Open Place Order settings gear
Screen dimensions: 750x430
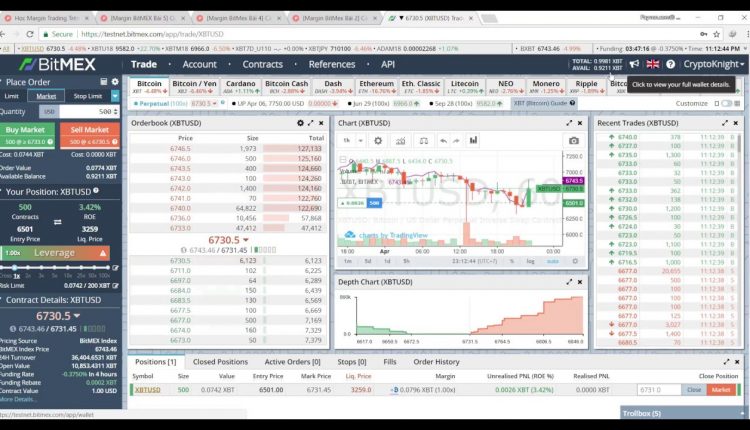(x=115, y=82)
